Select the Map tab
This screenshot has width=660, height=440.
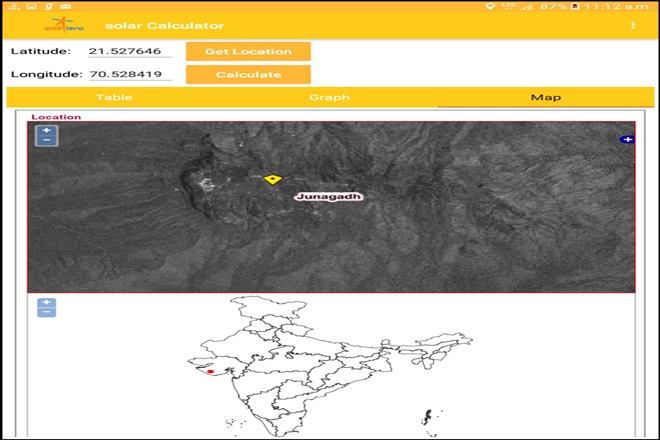(x=545, y=97)
